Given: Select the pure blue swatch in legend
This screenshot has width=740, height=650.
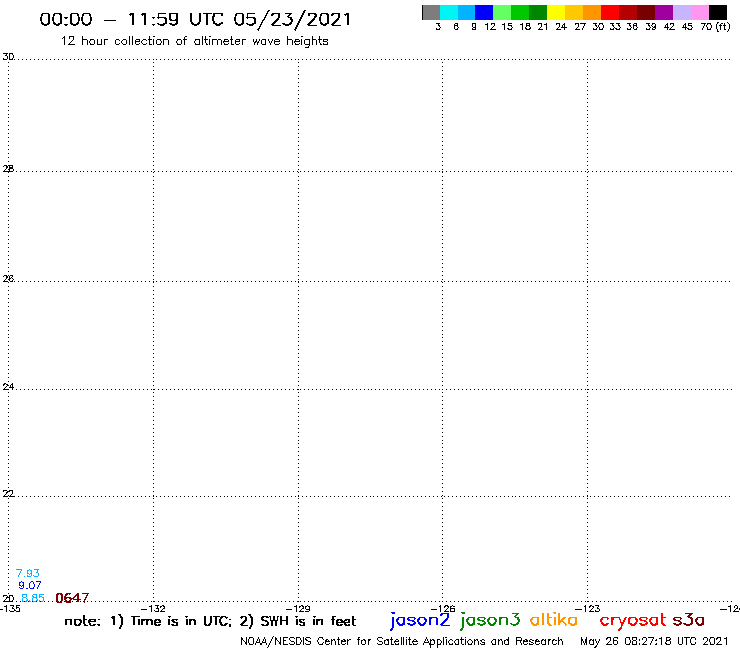Looking at the screenshot, I should click(x=484, y=12).
